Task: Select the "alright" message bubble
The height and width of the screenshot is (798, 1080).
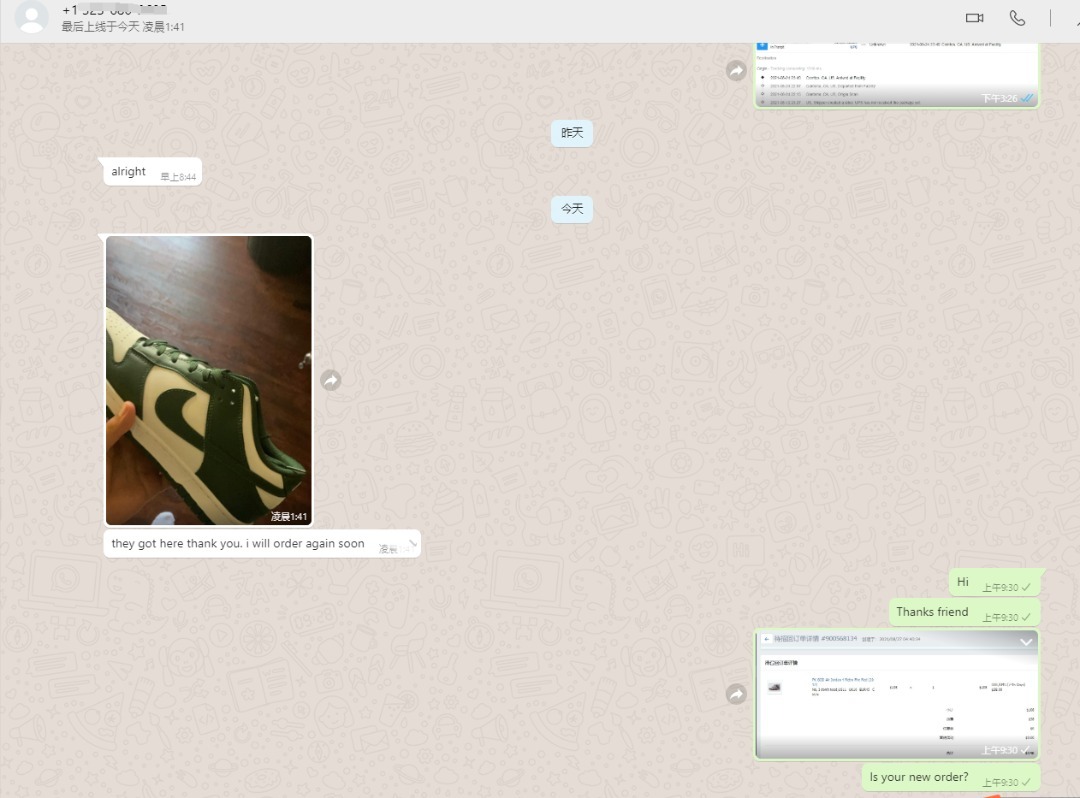Action: (129, 172)
